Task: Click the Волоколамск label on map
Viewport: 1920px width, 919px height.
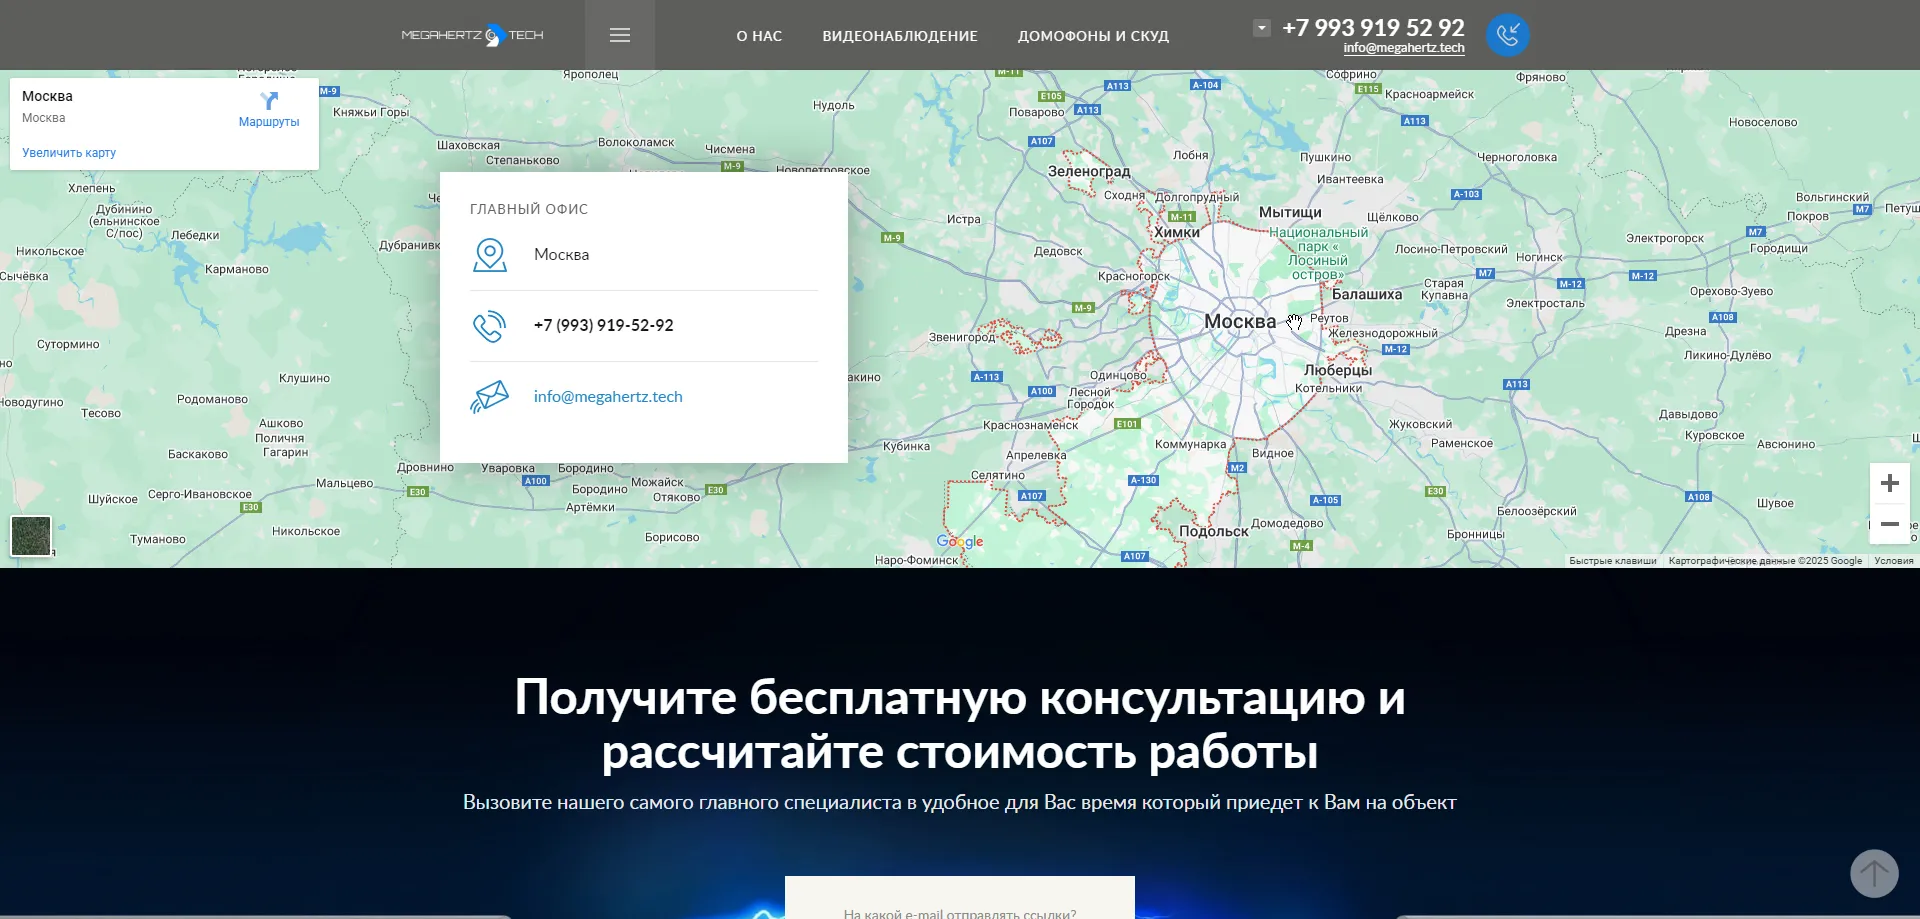Action: [x=636, y=143]
